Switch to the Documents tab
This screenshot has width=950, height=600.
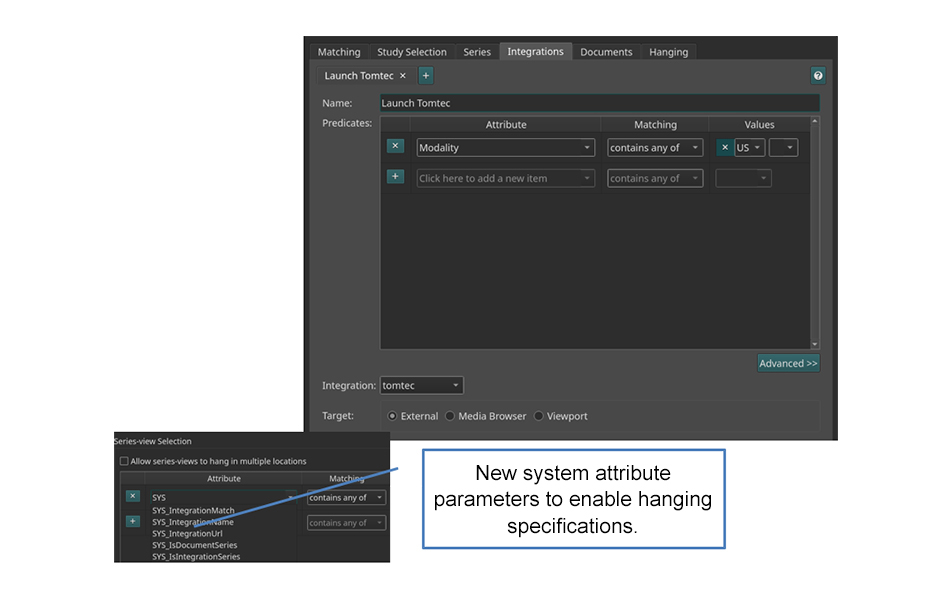(x=606, y=52)
